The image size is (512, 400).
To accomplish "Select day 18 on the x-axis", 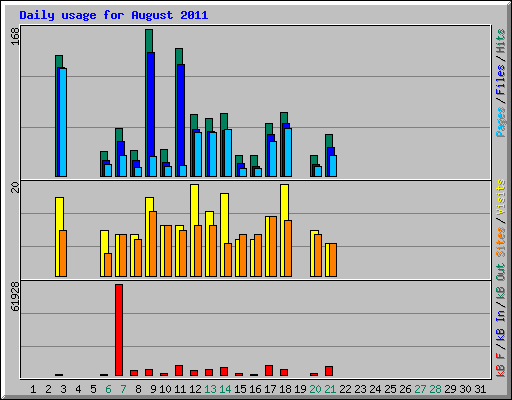I will pyautogui.click(x=285, y=389).
